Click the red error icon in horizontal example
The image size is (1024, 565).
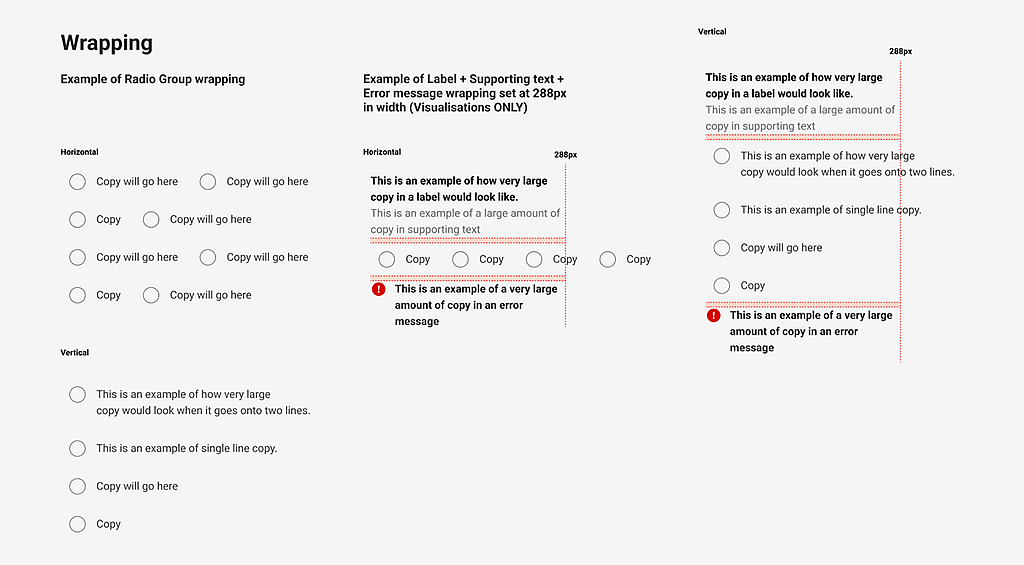[x=378, y=289]
